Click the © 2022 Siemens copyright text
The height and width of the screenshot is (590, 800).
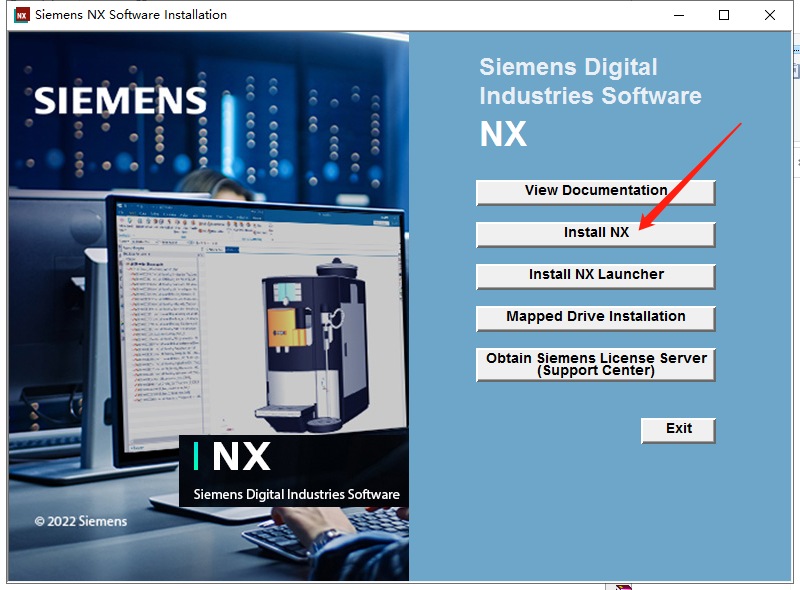tap(80, 521)
